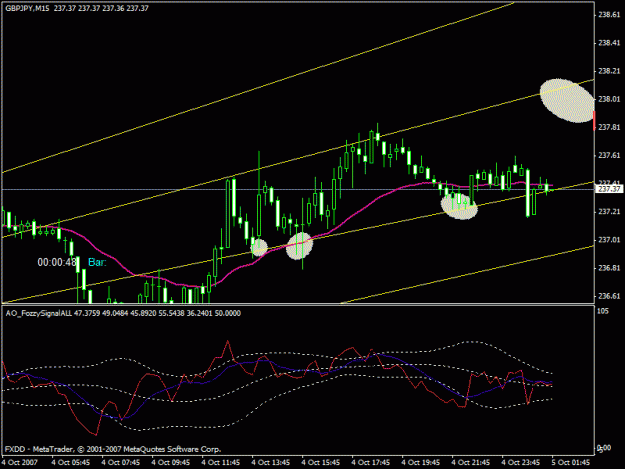
Task: Select the 4 Oct 21:45 time label
Action: 471,462
